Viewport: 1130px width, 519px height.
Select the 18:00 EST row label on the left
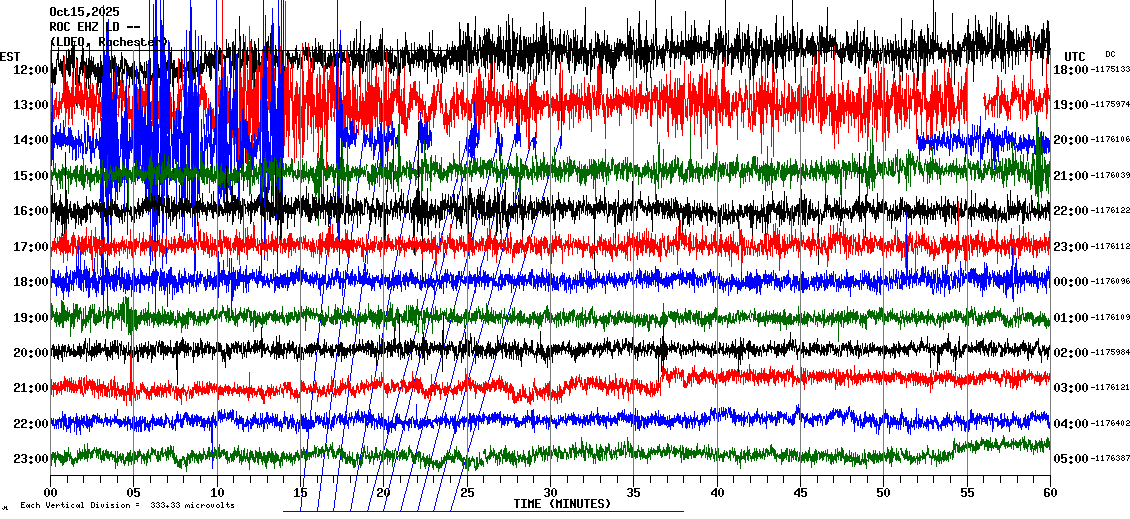31,282
